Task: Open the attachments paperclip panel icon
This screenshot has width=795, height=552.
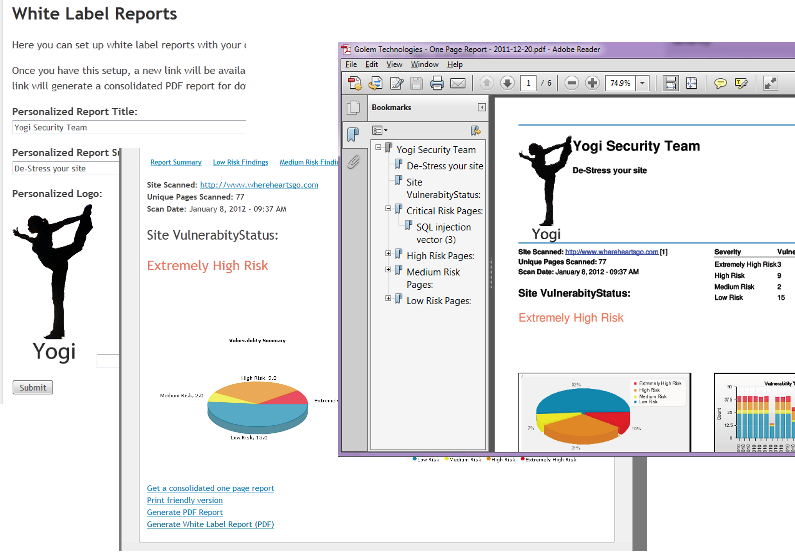Action: tap(353, 162)
